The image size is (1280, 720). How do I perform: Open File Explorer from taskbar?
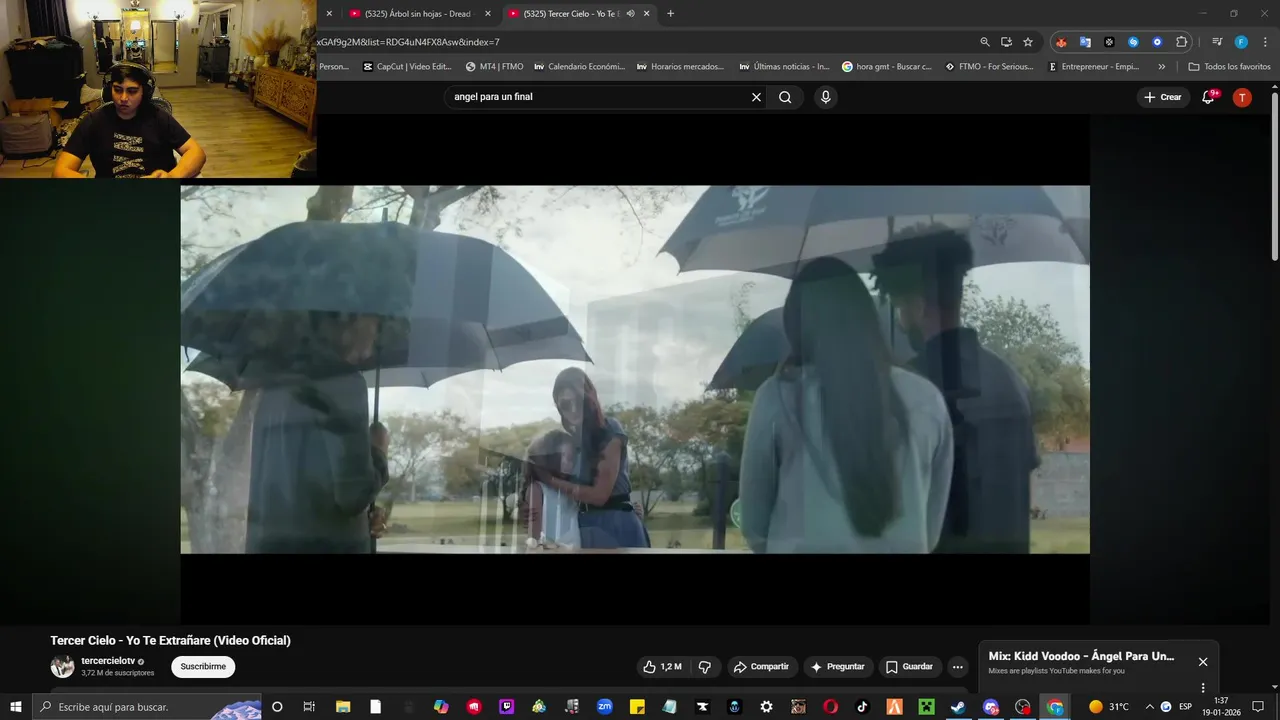pyautogui.click(x=343, y=707)
